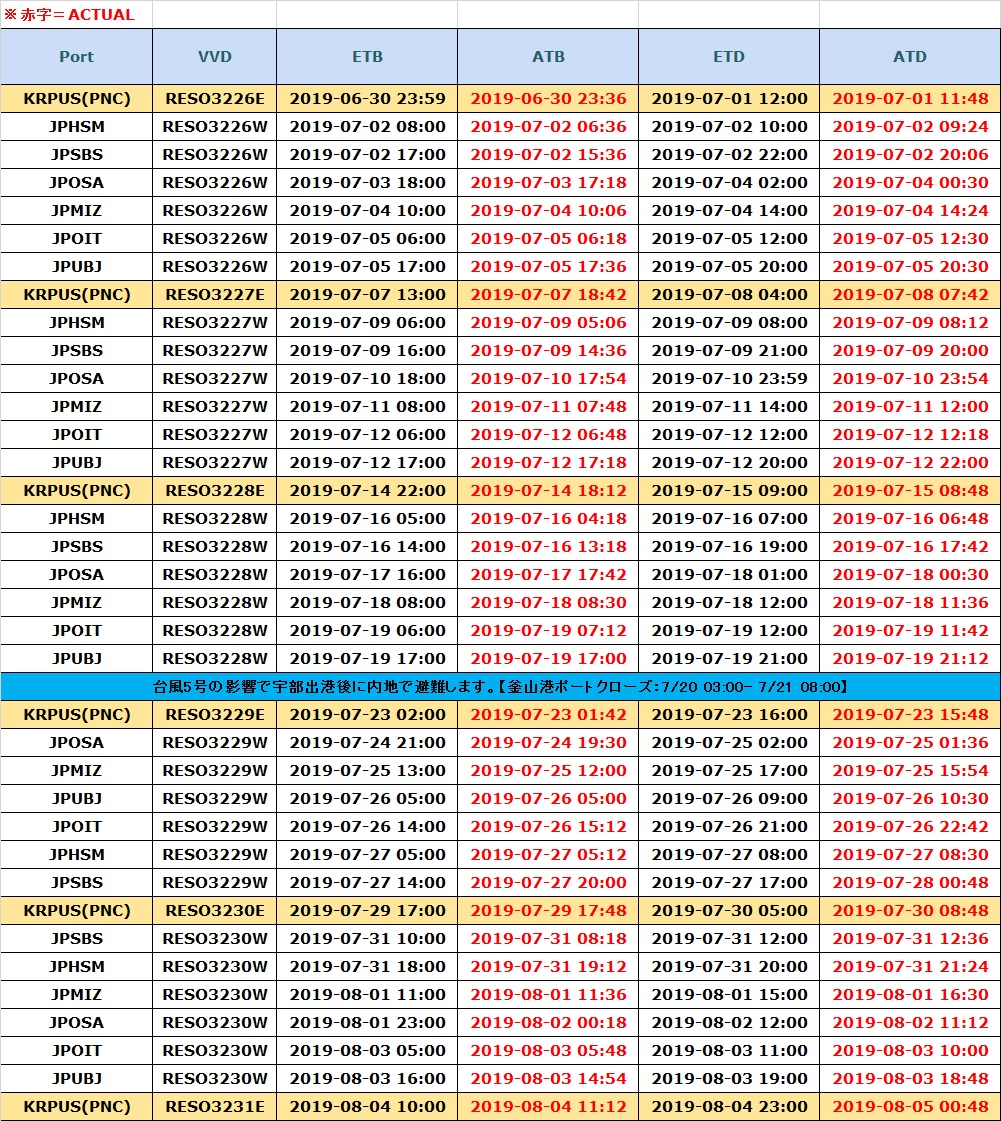Viewport: 1001px width, 1121px height.
Task: Click ETD value 2019-07-10 23:59
Action: (729, 378)
